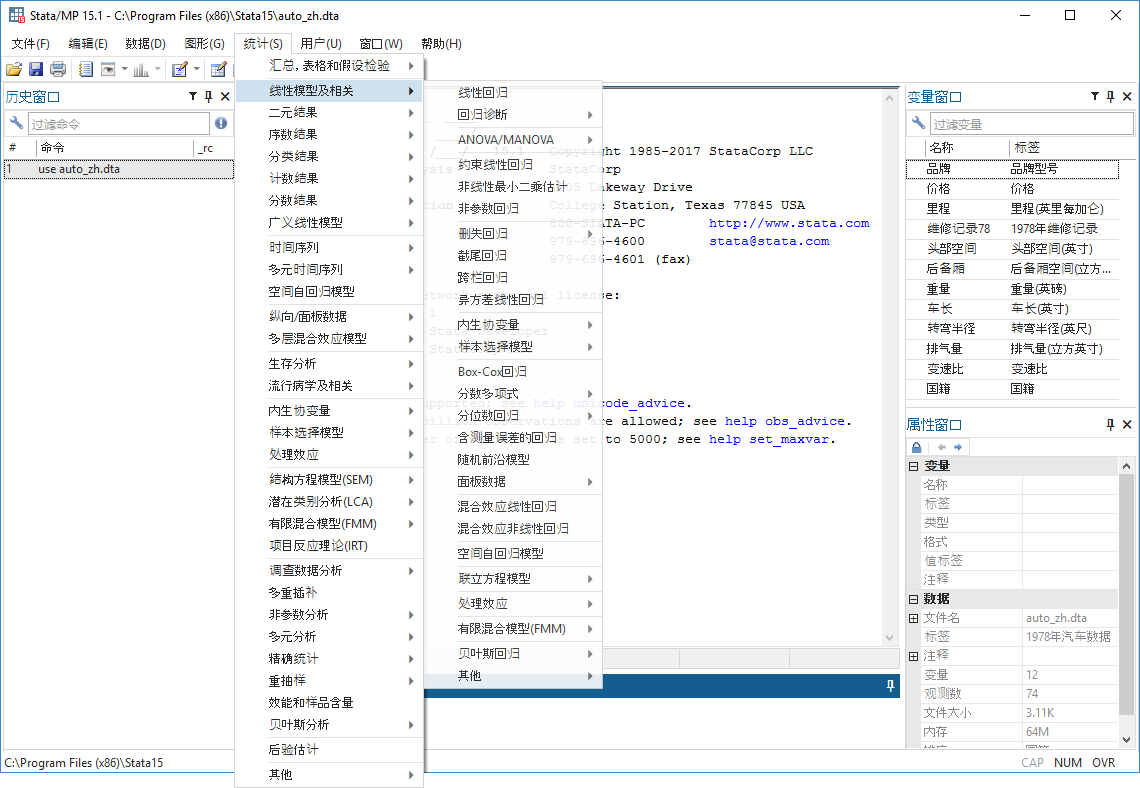Click the wrench icon beside 过滤命令
Screen dimensions: 1140x788
pos(15,124)
